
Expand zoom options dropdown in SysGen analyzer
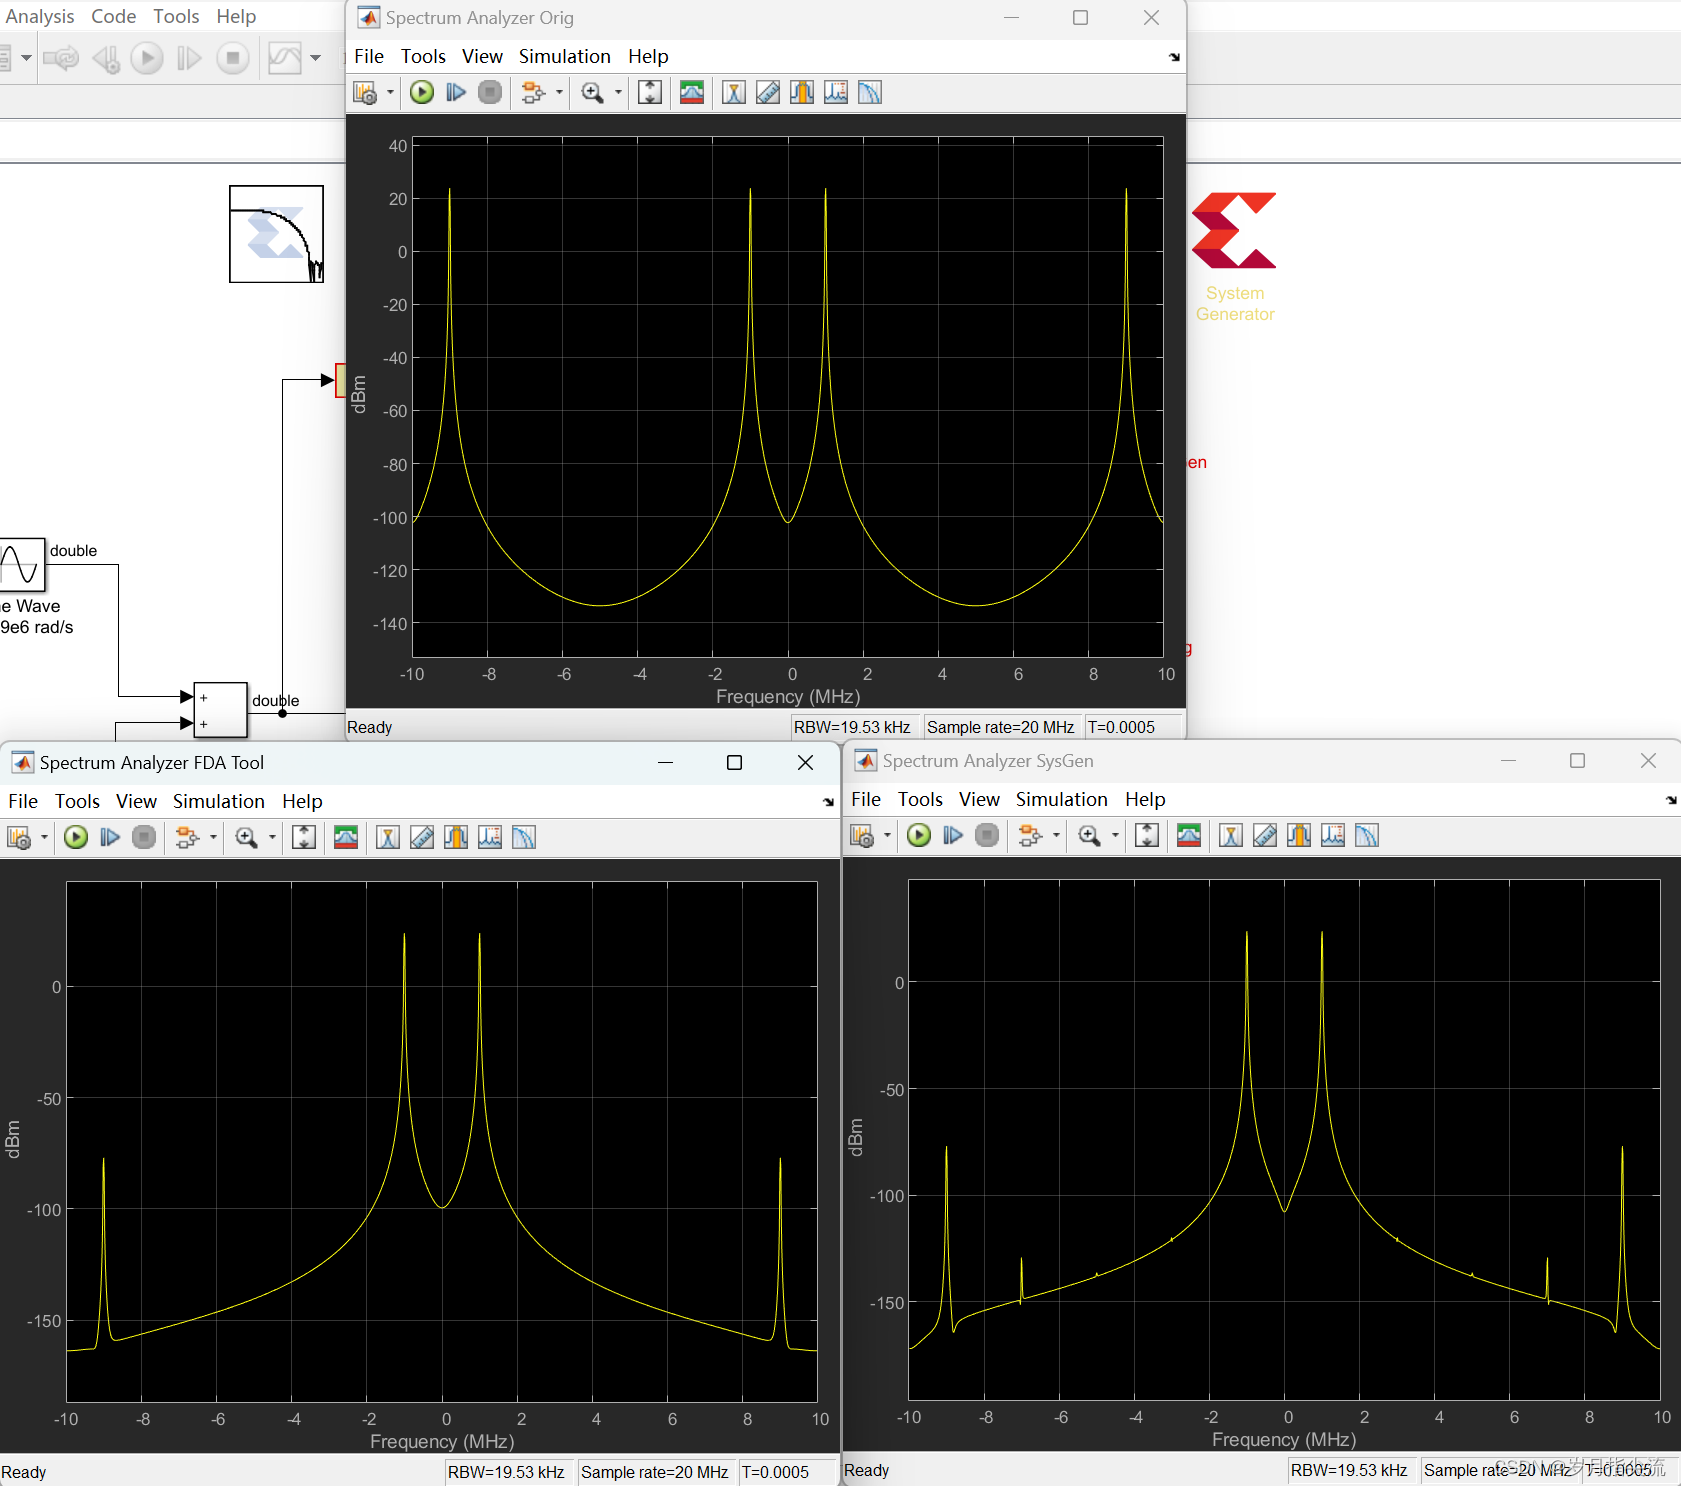tap(1115, 836)
